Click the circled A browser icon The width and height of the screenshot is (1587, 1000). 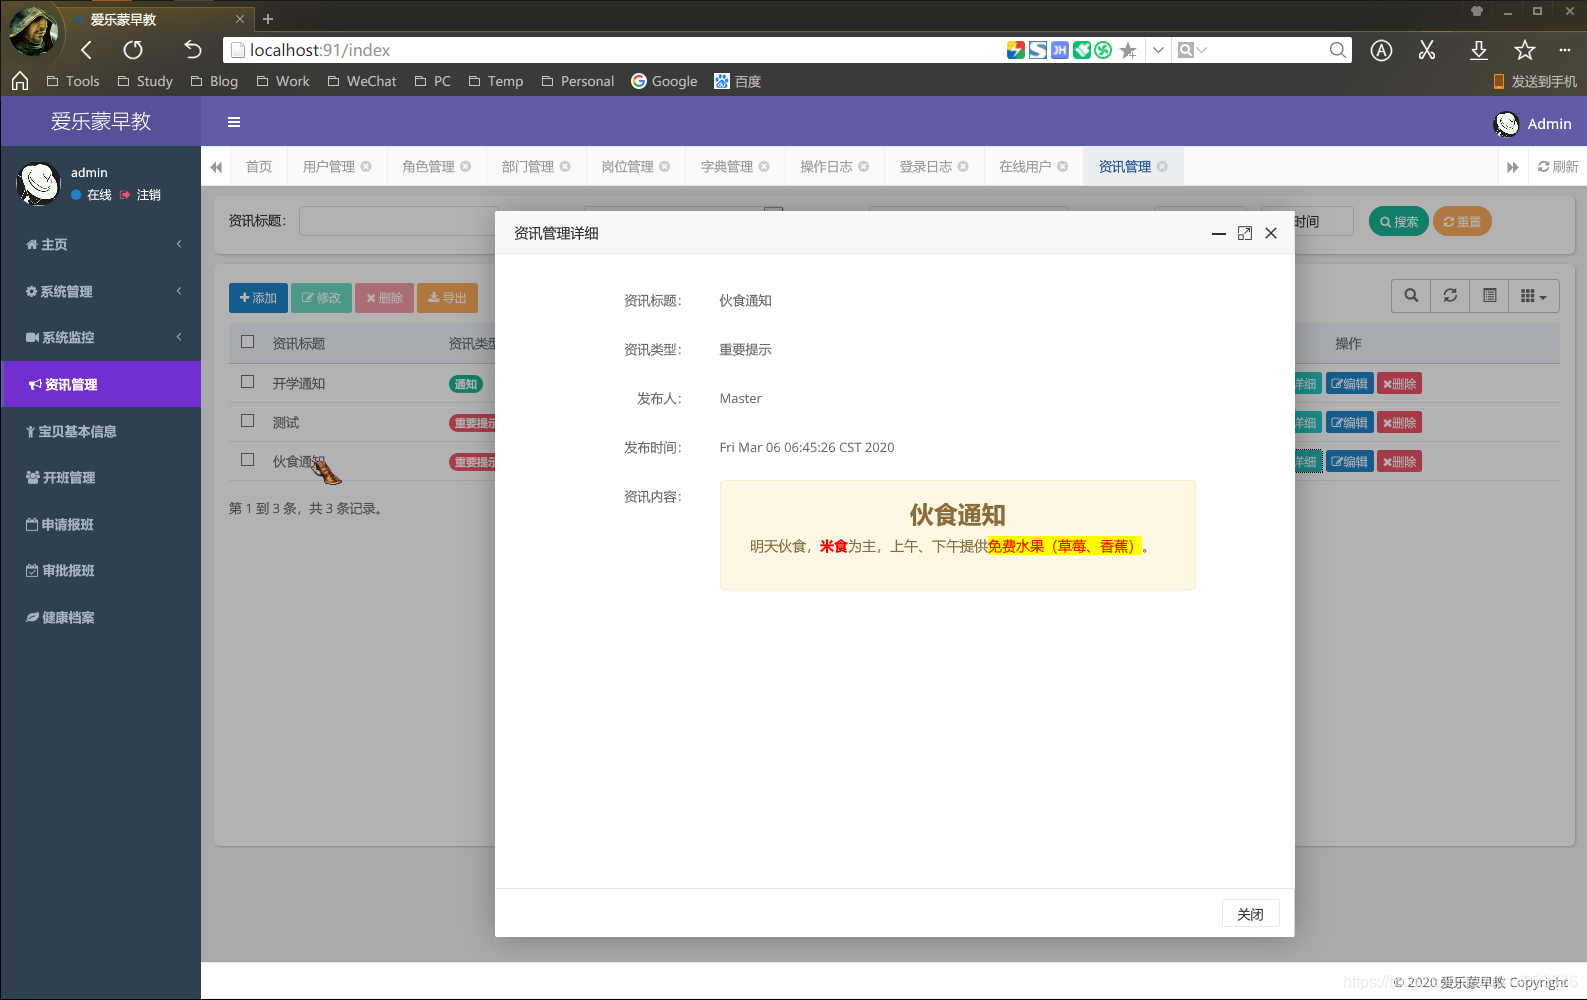click(1381, 50)
